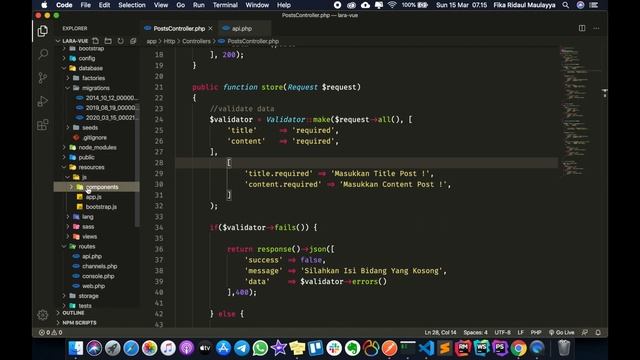Open the Search view in activity bar
This screenshot has height=360, width=640.
click(x=42, y=54)
